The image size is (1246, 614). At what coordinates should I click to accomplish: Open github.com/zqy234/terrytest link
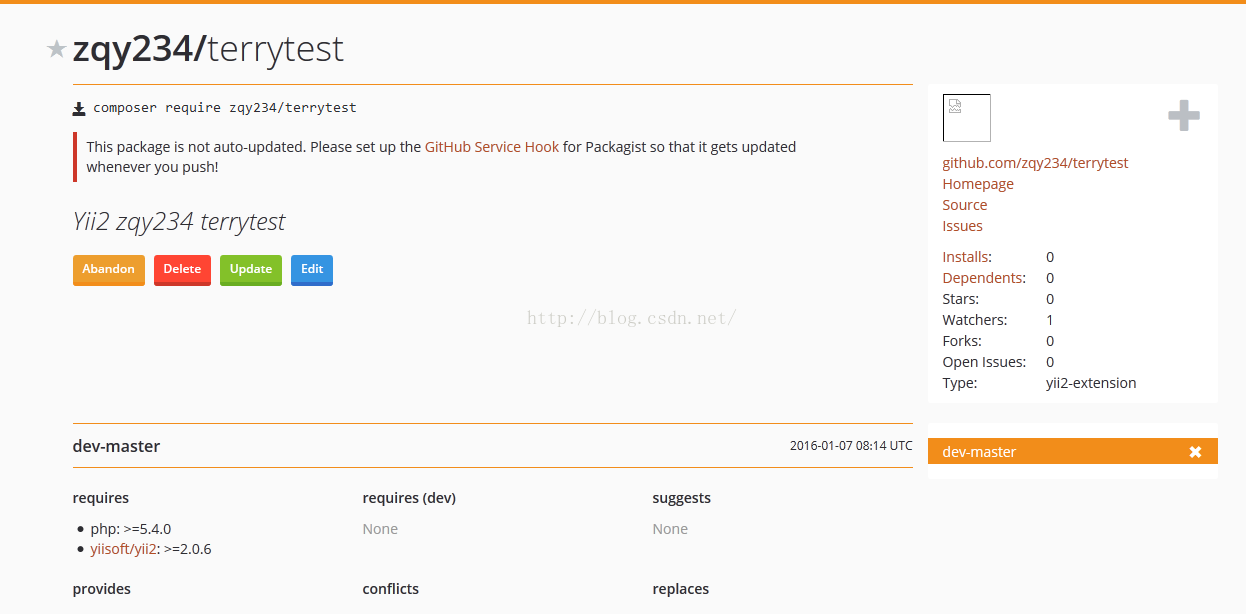click(1035, 163)
